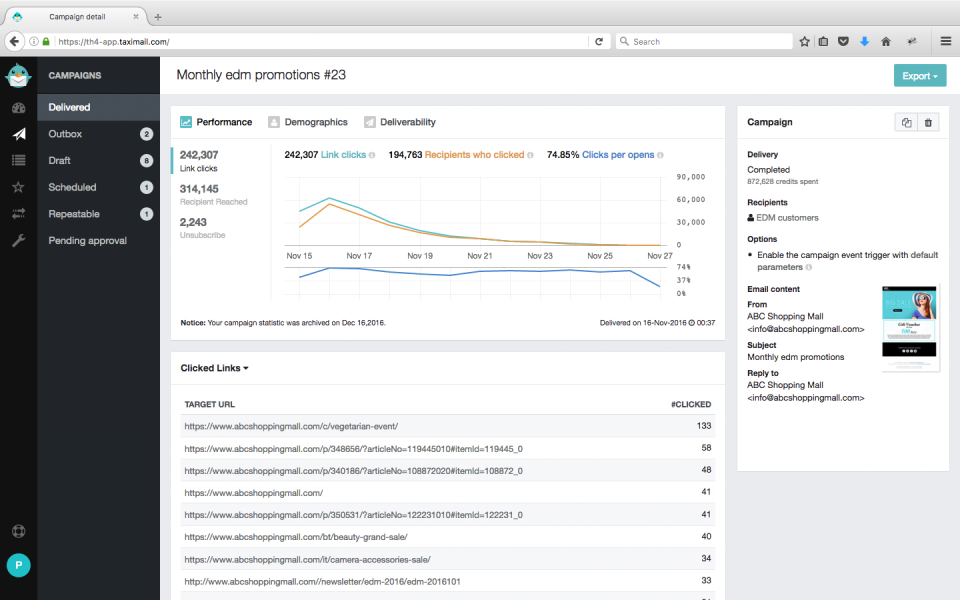Screen dimensions: 960x600
Task: Click the #CLICKED column header
Action: click(x=691, y=404)
